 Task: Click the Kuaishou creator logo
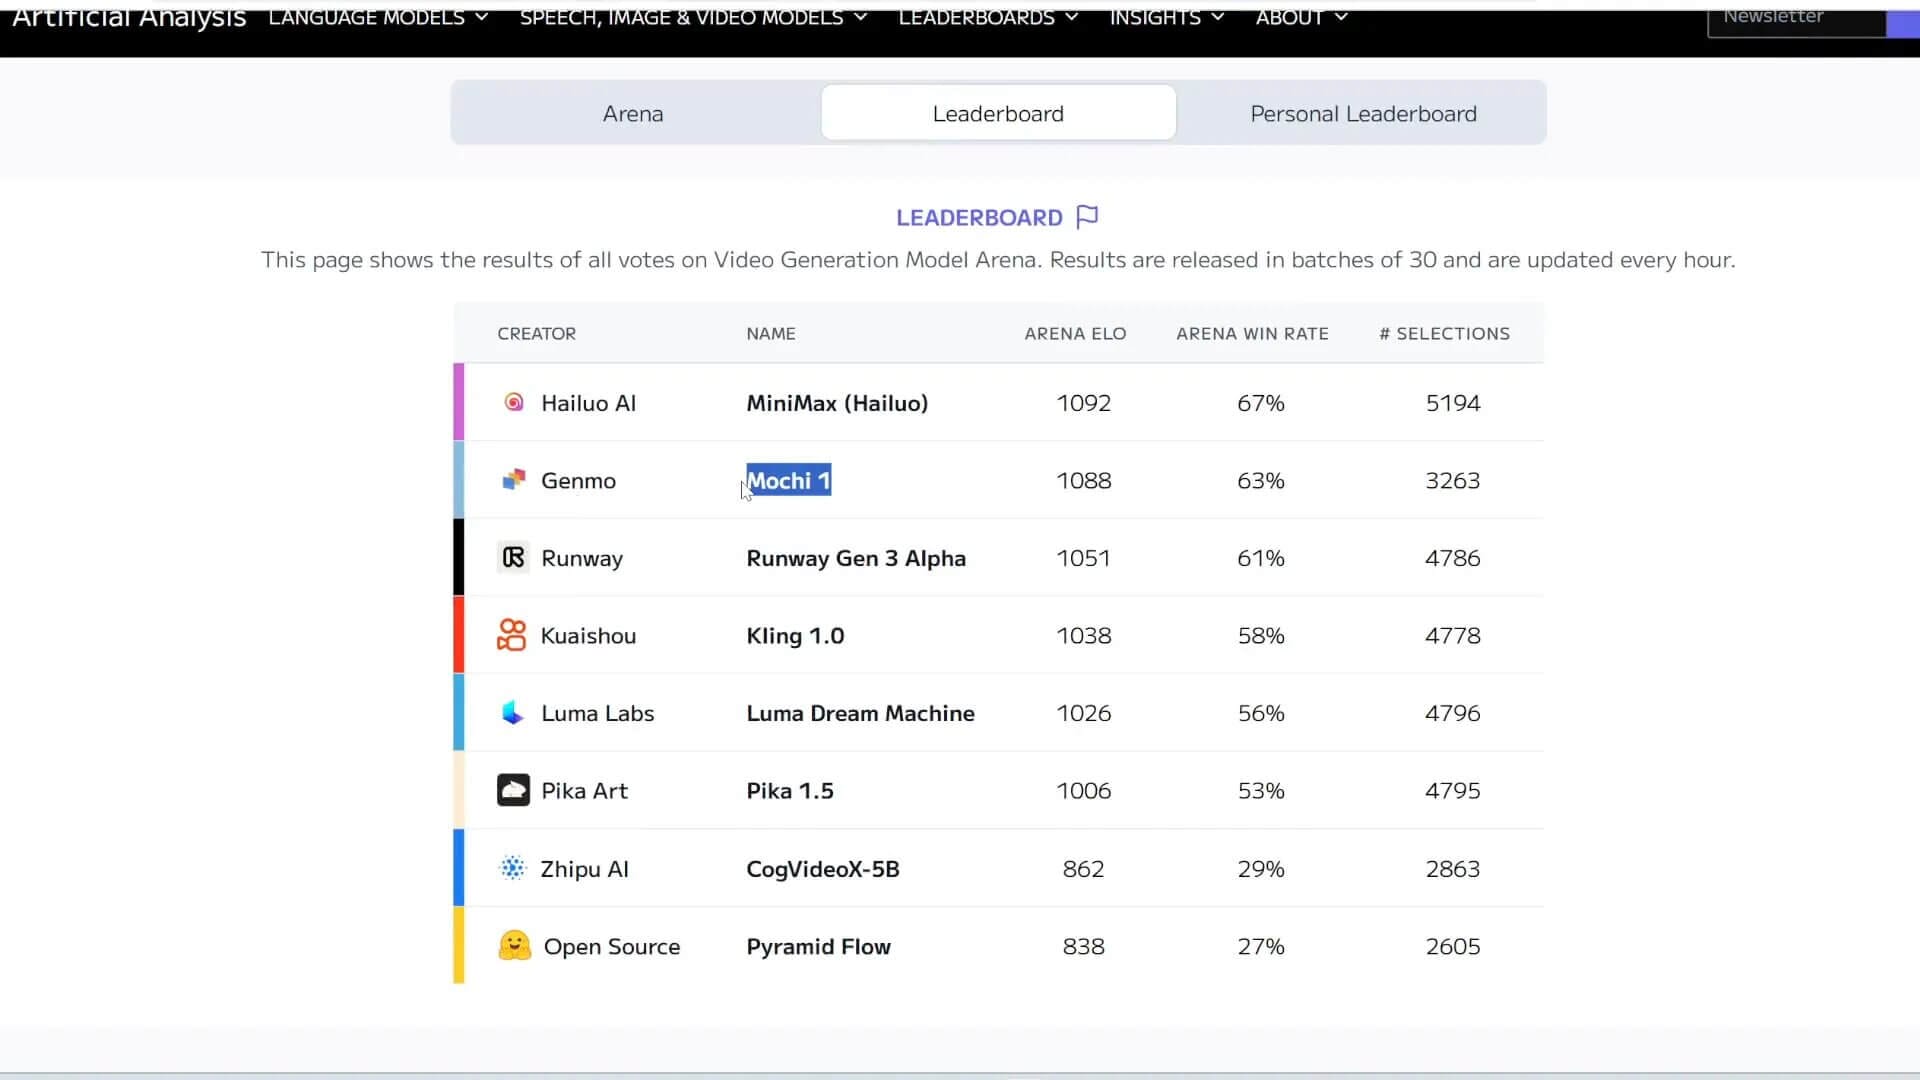click(x=511, y=635)
